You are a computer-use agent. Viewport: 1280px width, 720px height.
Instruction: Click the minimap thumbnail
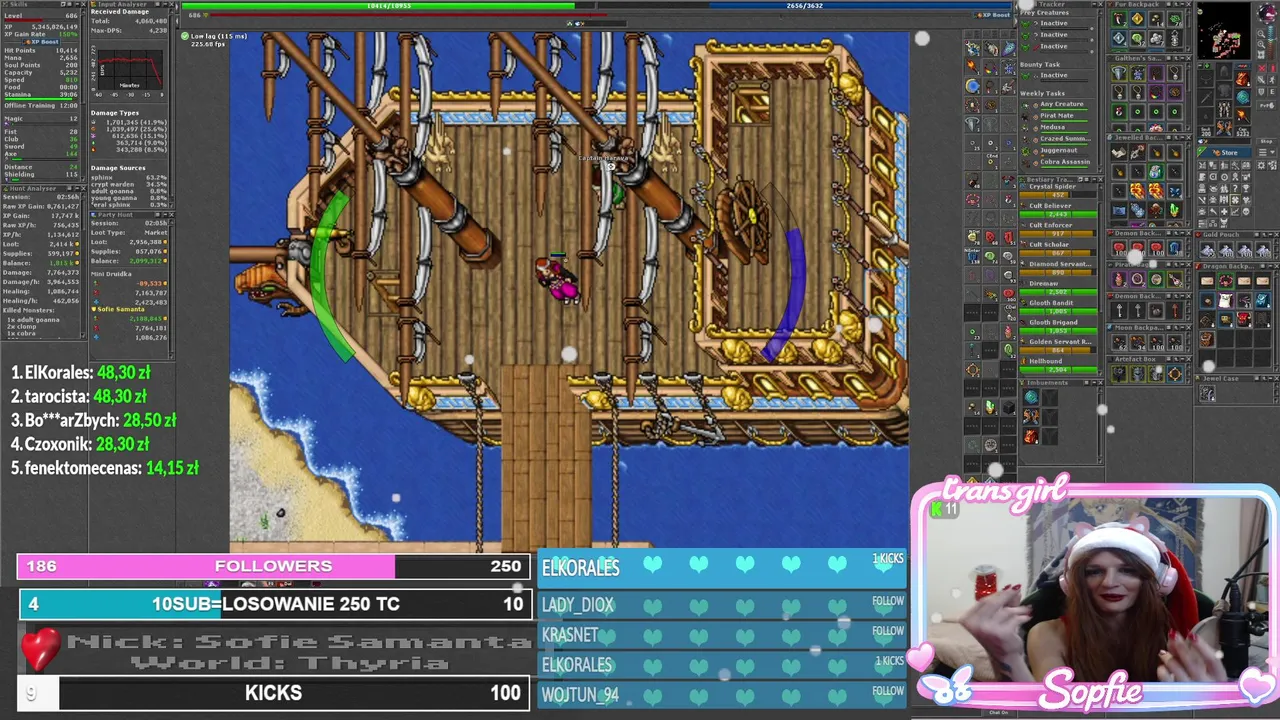[x=1224, y=31]
